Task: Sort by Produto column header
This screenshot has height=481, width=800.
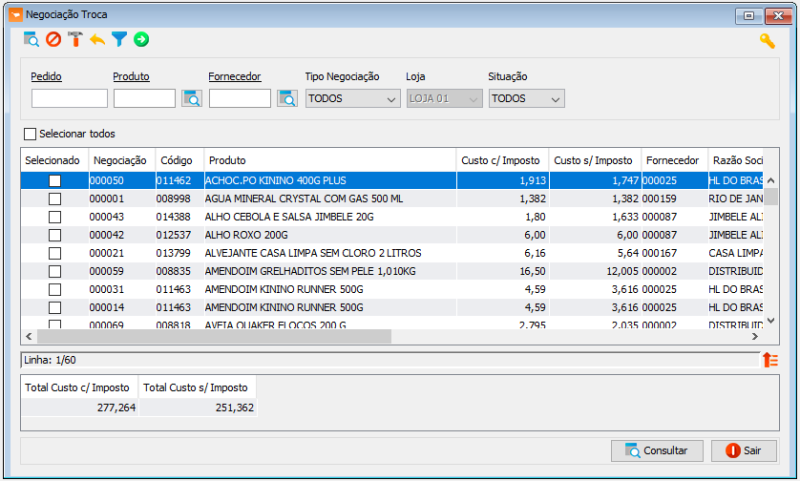Action: (330, 160)
